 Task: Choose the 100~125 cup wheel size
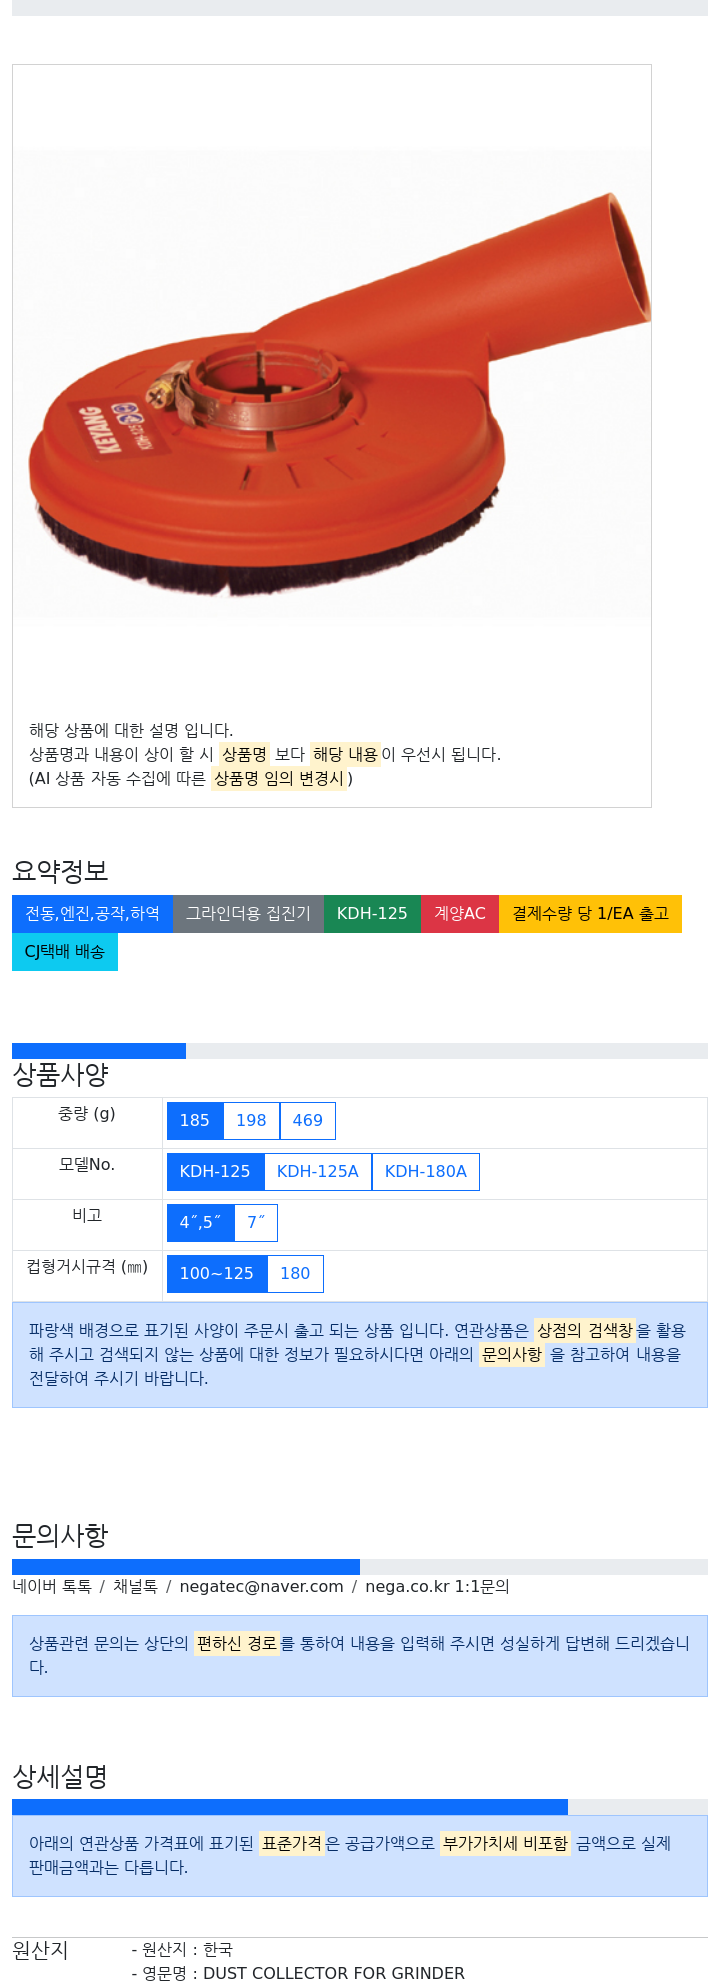pos(217,1274)
